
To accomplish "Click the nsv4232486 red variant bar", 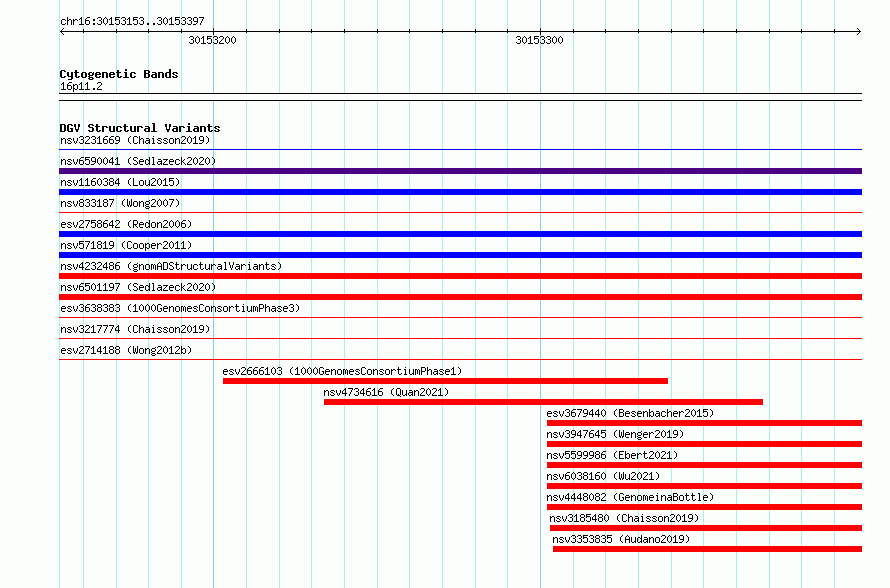I will pos(460,276).
